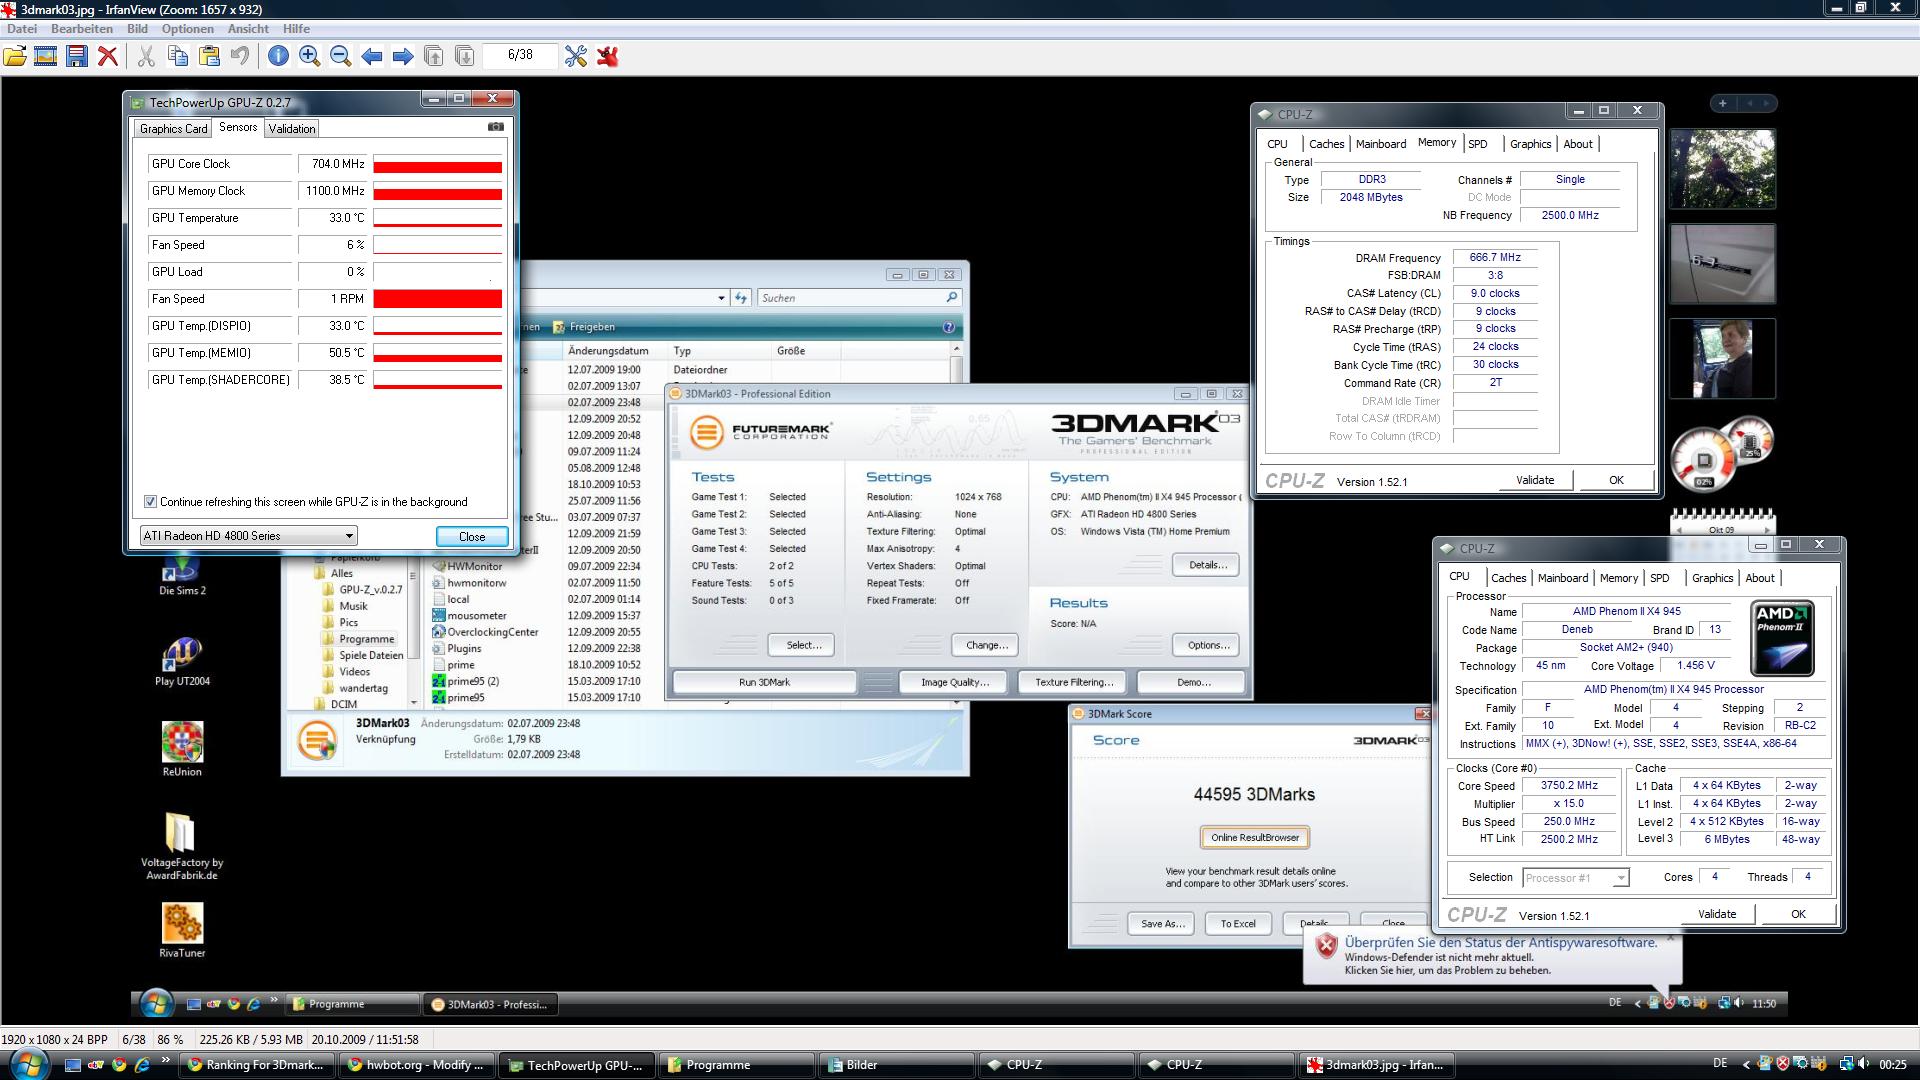This screenshot has height=1080, width=1920.
Task: Add gadgets with the sidebar plus button
Action: [1722, 103]
